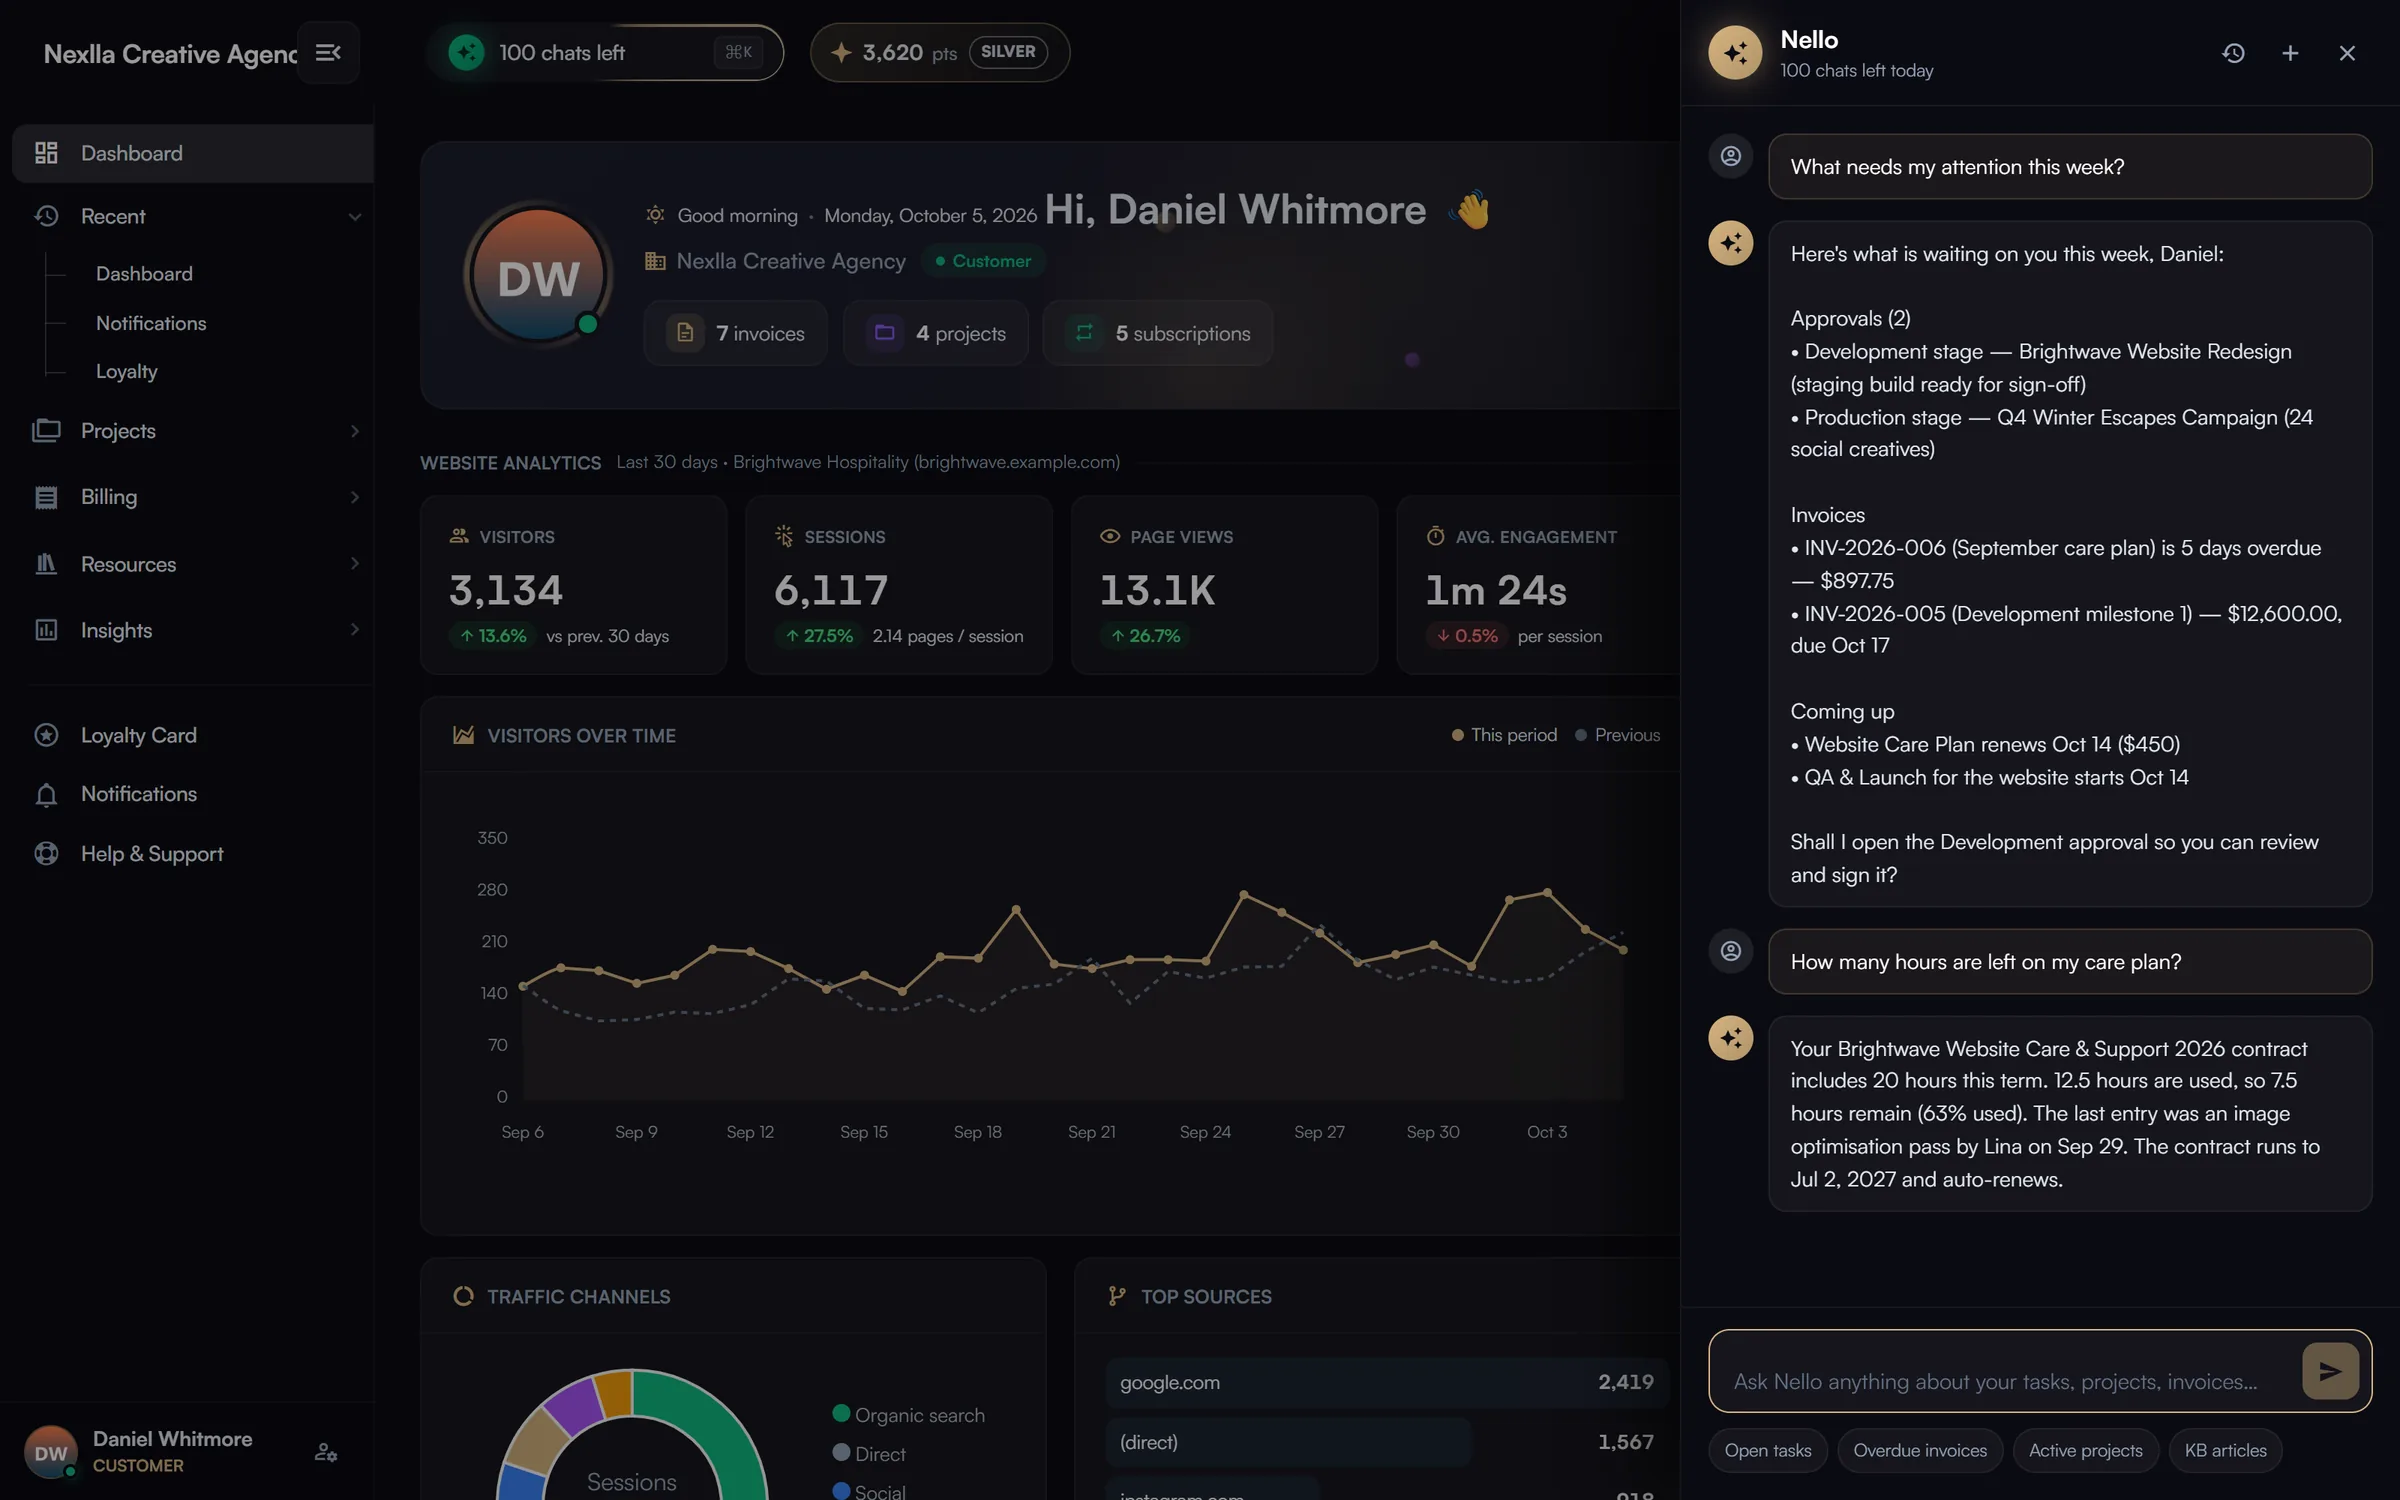Open Loyalty under Recent

pyautogui.click(x=127, y=371)
